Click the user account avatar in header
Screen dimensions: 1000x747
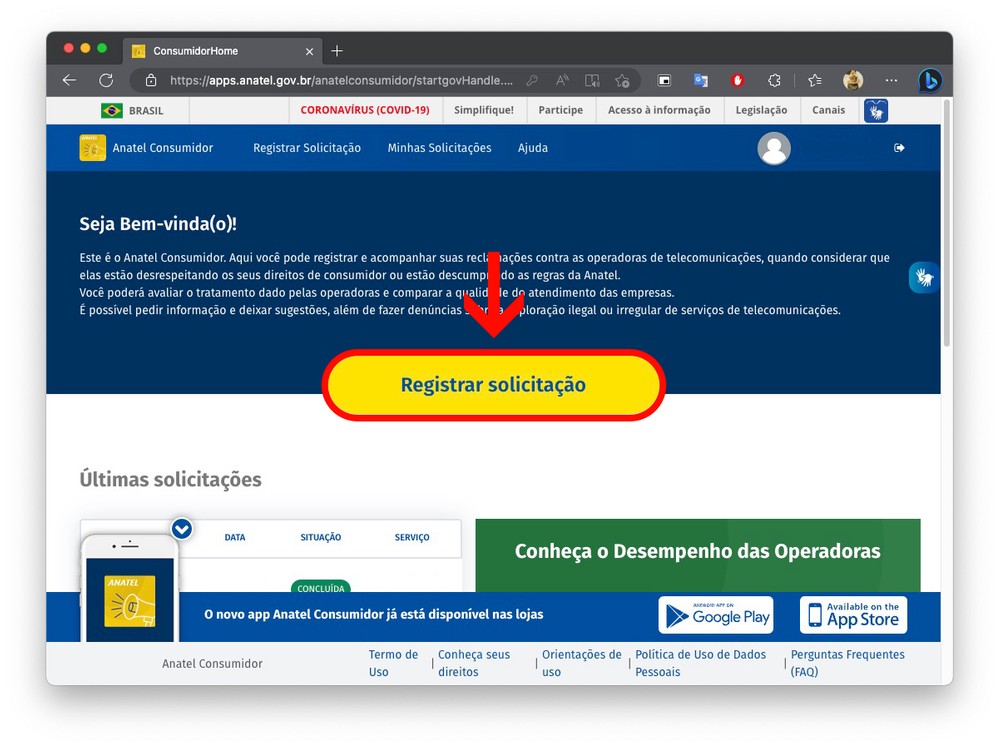[x=774, y=149]
